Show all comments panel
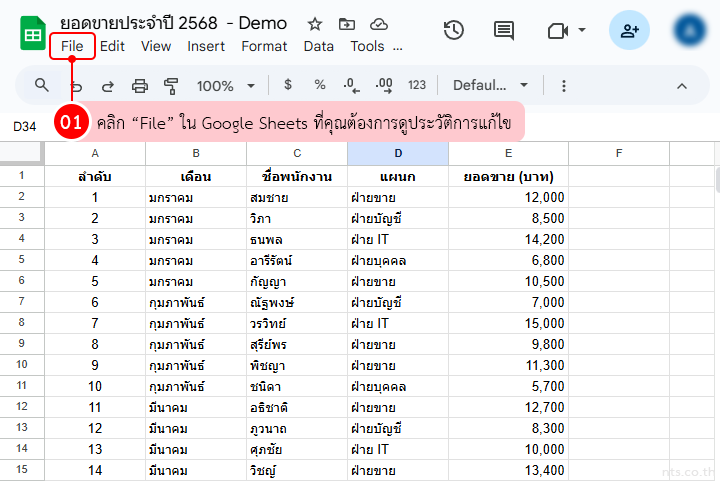The image size is (720, 481). click(x=505, y=30)
